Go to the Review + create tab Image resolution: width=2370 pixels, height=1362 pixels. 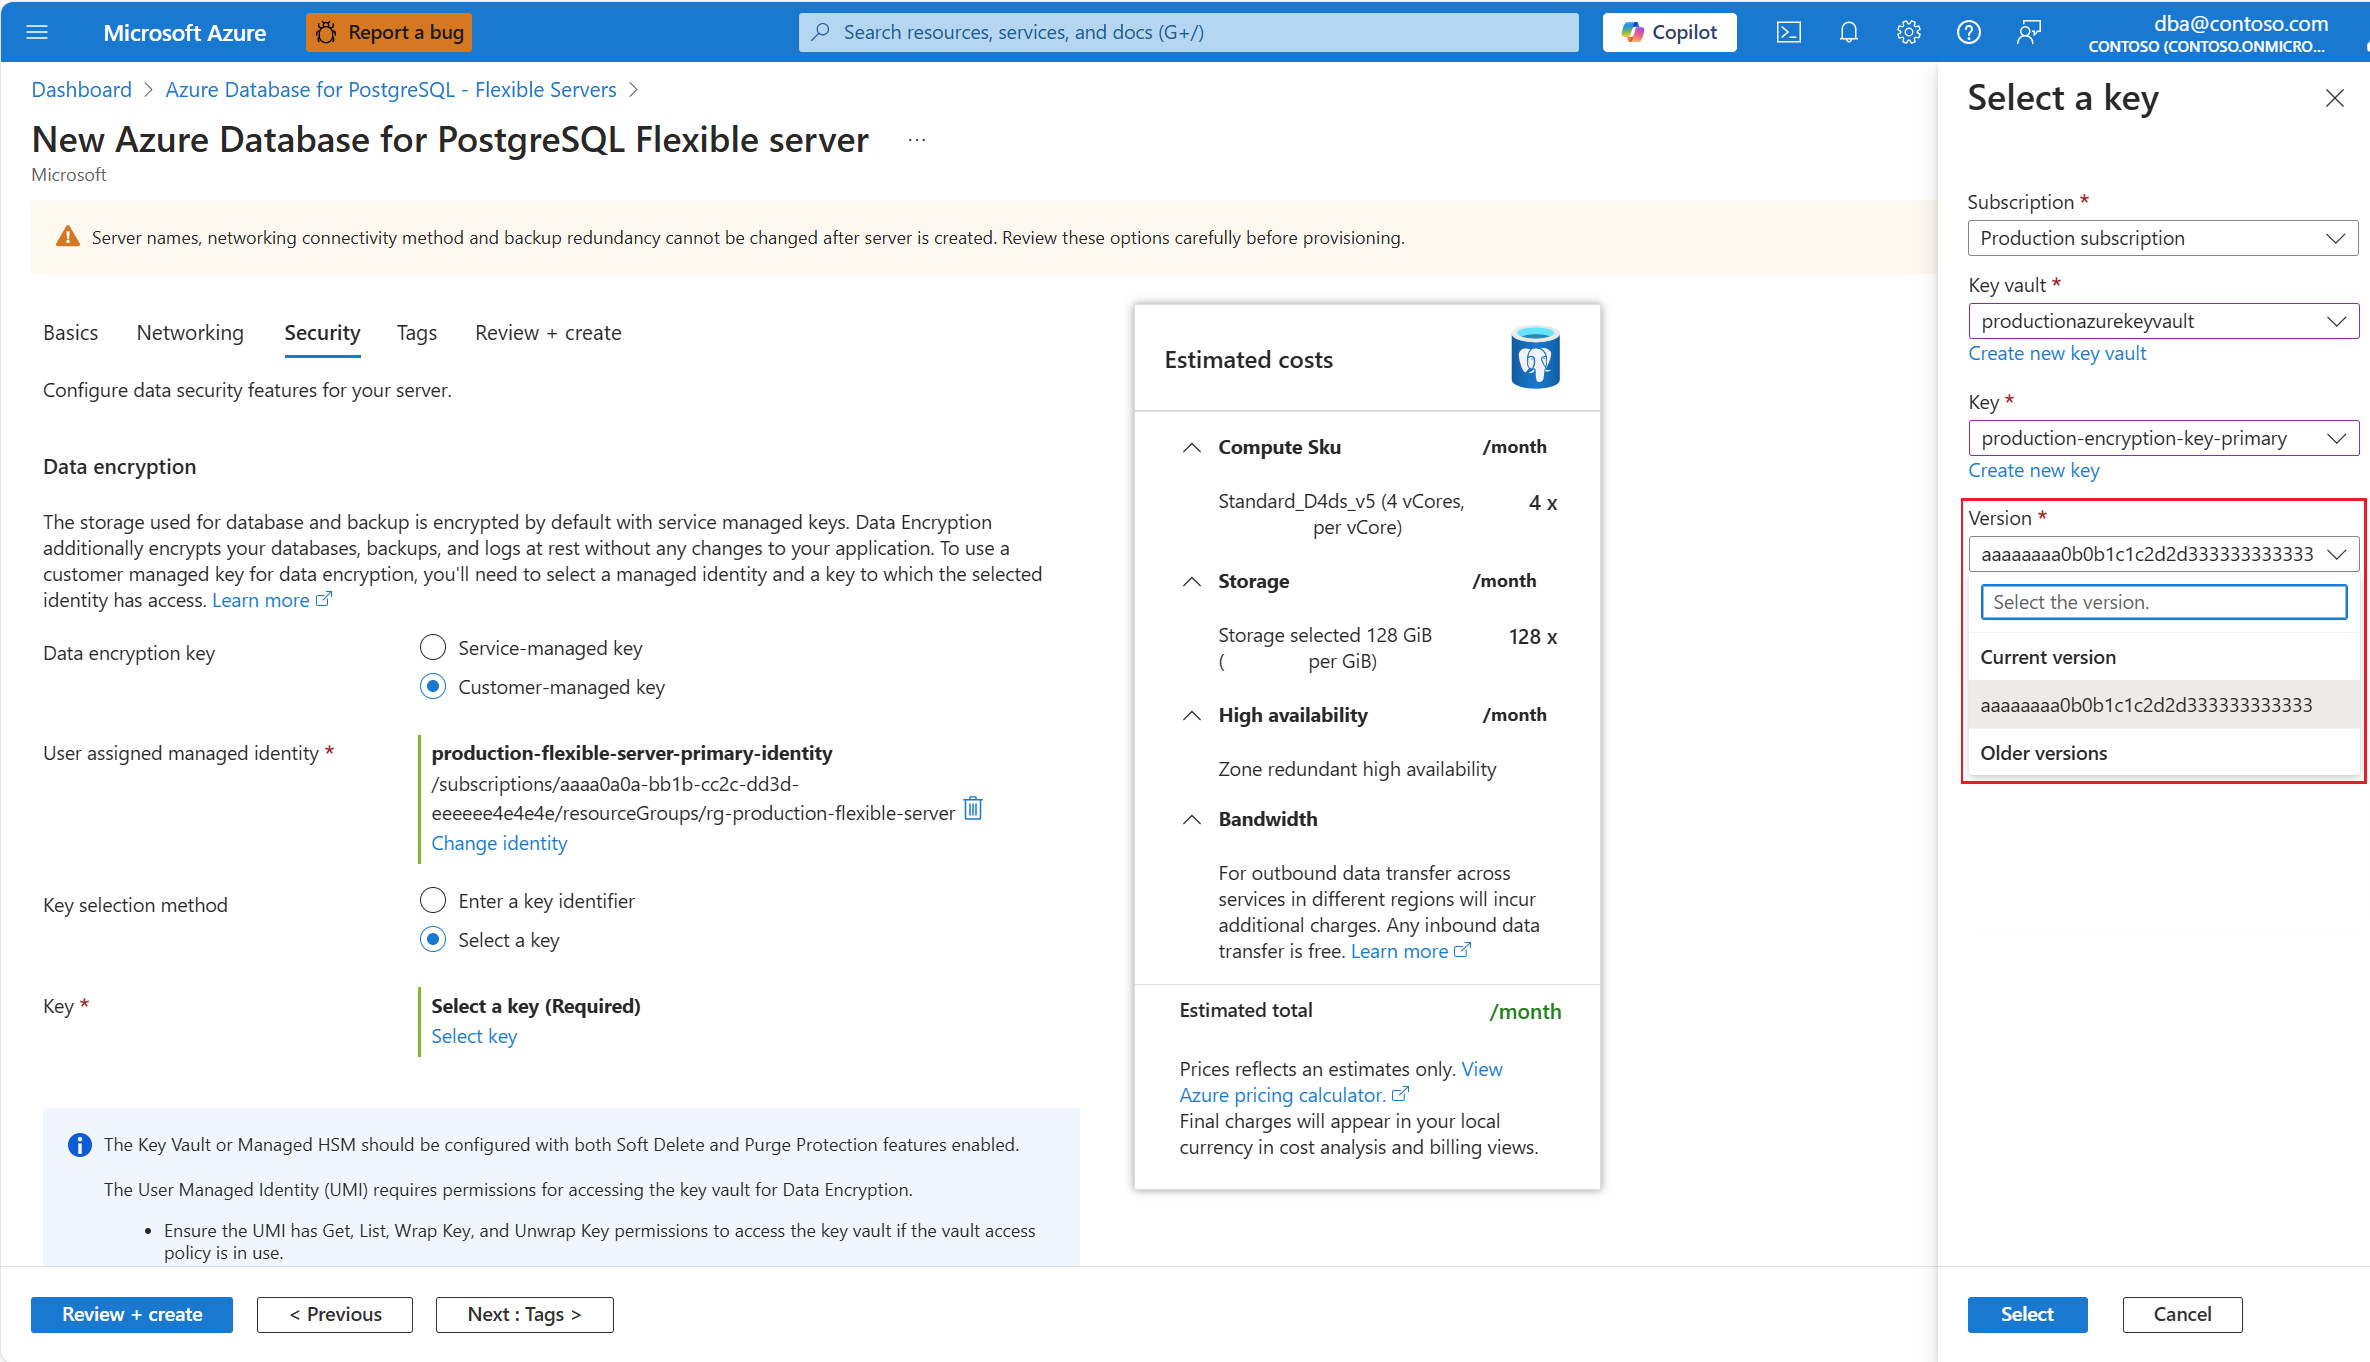[x=548, y=333]
